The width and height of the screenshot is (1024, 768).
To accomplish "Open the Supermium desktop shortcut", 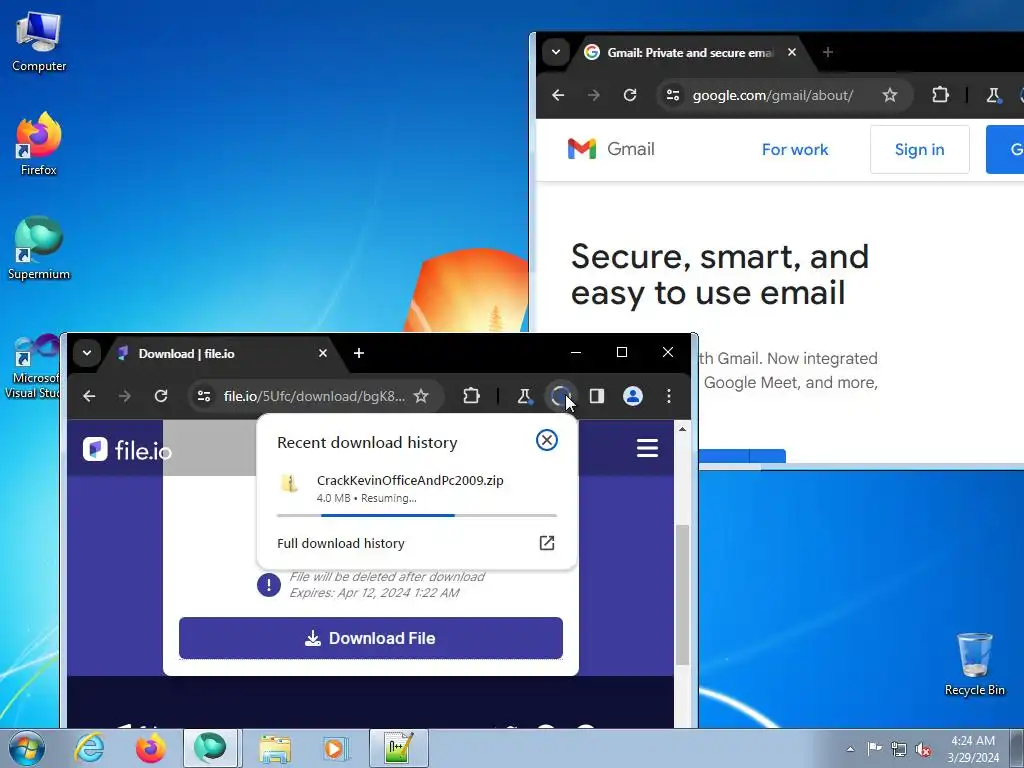I will (x=39, y=248).
